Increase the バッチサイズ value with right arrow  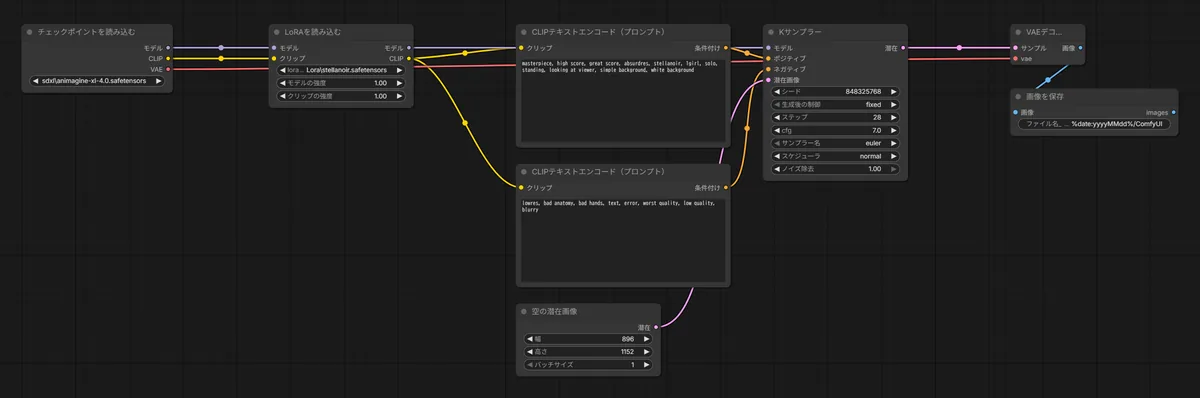[x=647, y=365]
